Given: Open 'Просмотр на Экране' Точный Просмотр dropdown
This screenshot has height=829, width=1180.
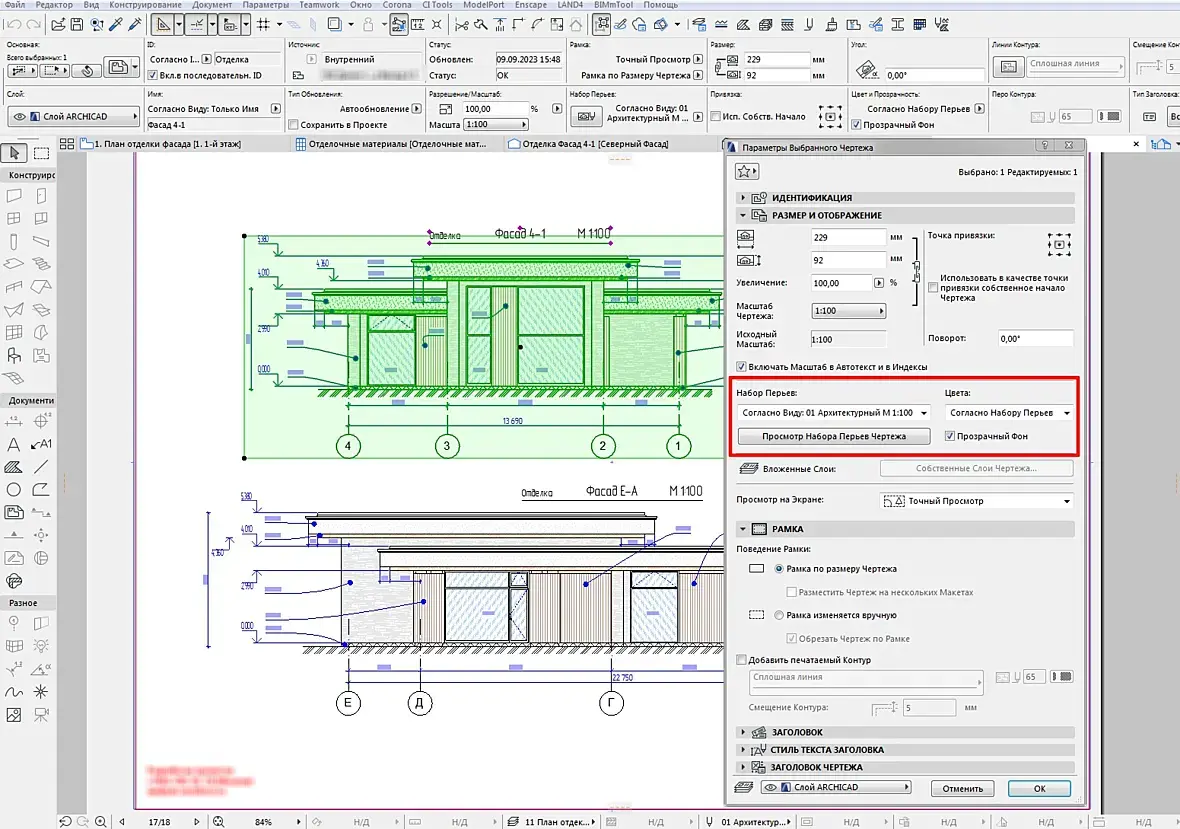Looking at the screenshot, I should 977,501.
